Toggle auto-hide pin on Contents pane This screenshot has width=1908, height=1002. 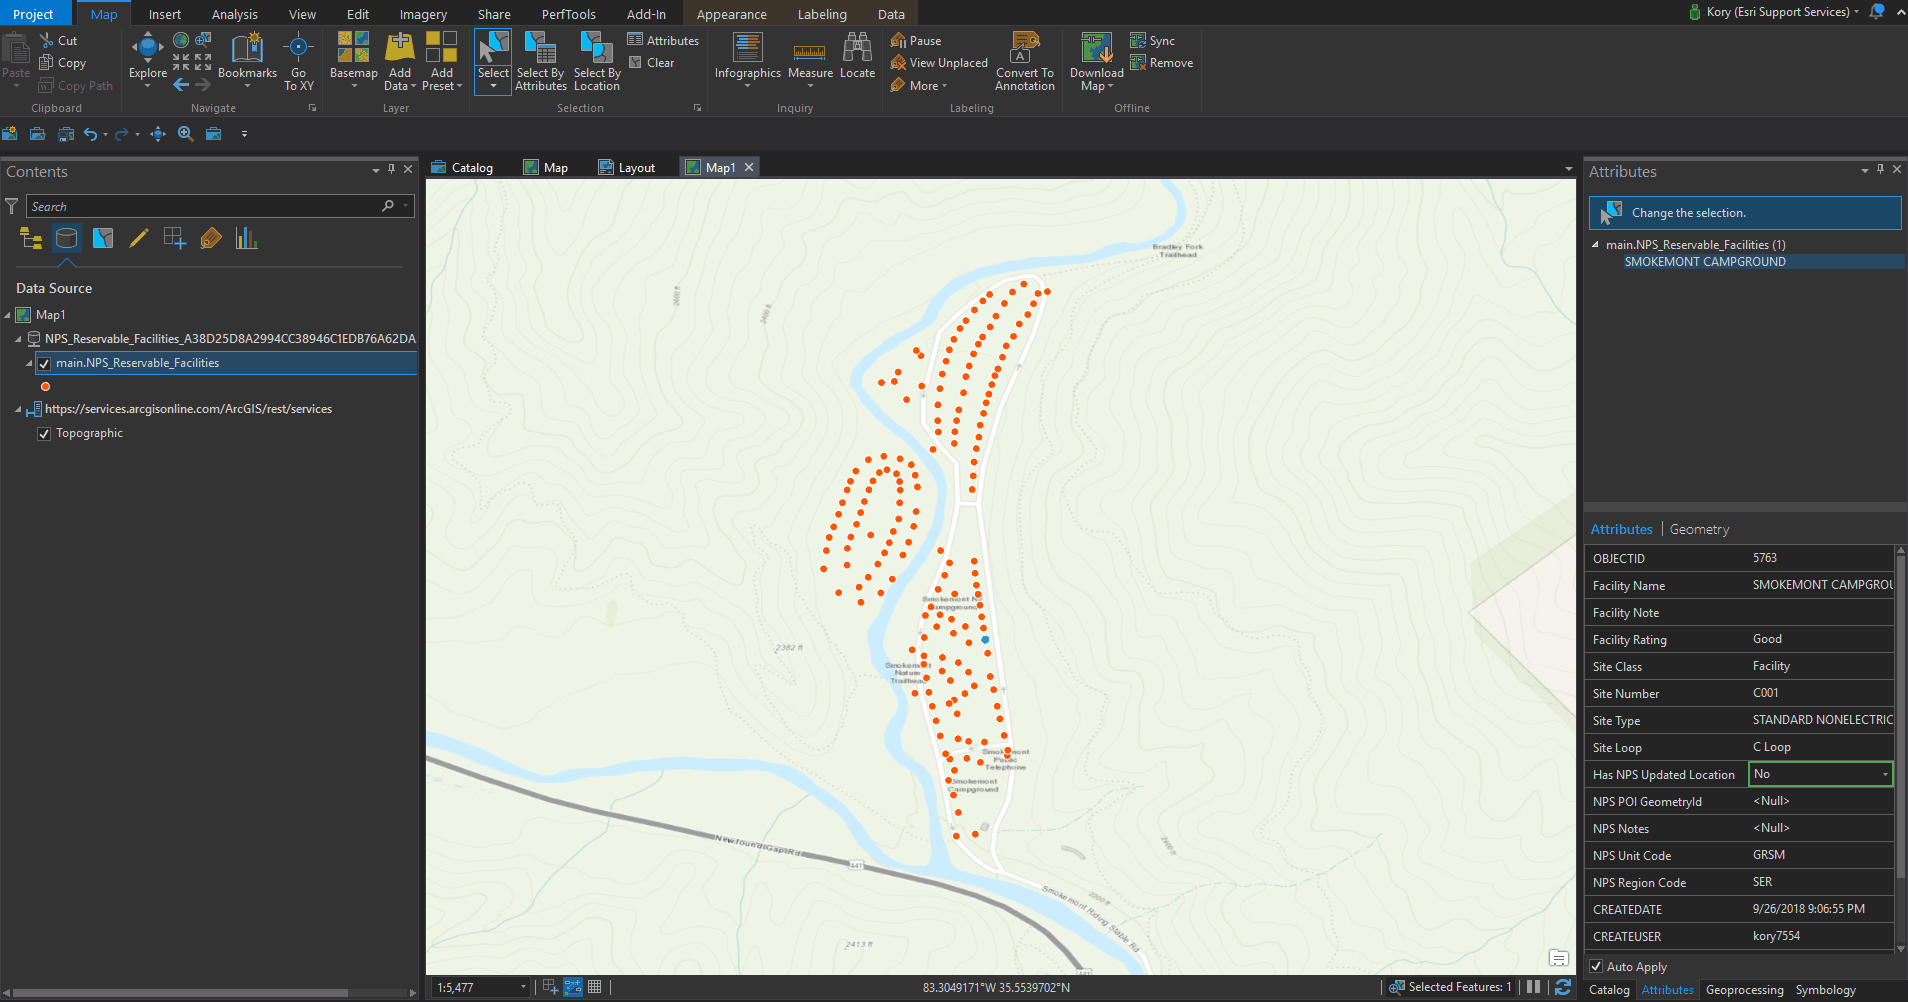click(x=392, y=170)
